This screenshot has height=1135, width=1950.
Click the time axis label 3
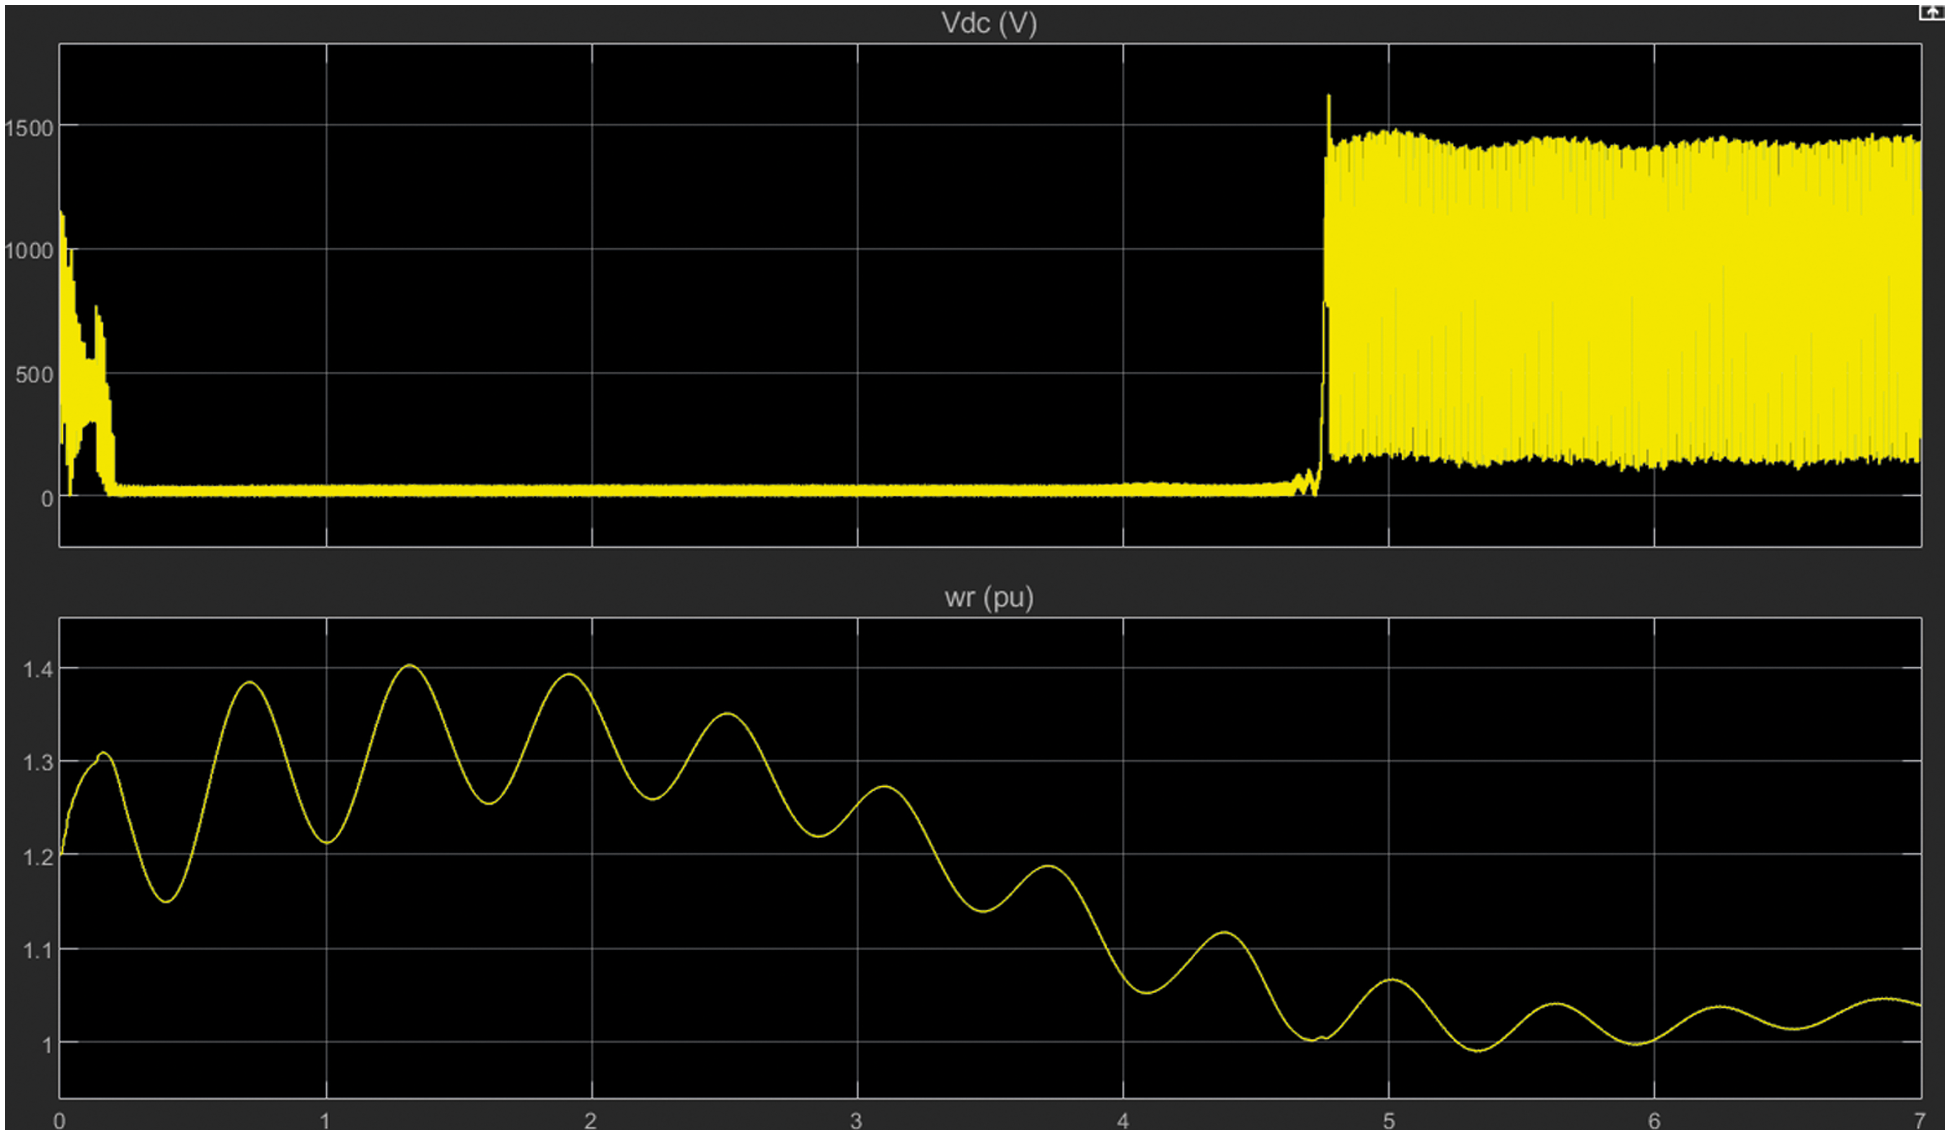pyautogui.click(x=856, y=1121)
